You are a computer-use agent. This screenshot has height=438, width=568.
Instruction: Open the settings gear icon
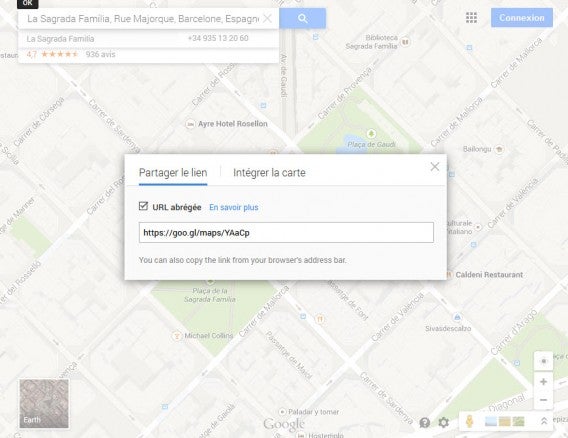tap(444, 422)
